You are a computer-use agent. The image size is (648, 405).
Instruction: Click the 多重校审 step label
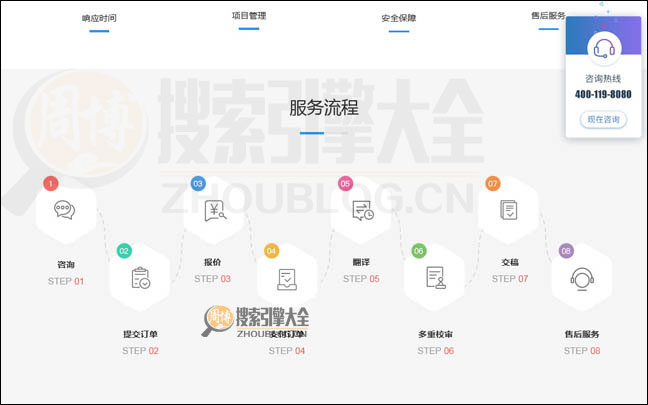point(436,334)
